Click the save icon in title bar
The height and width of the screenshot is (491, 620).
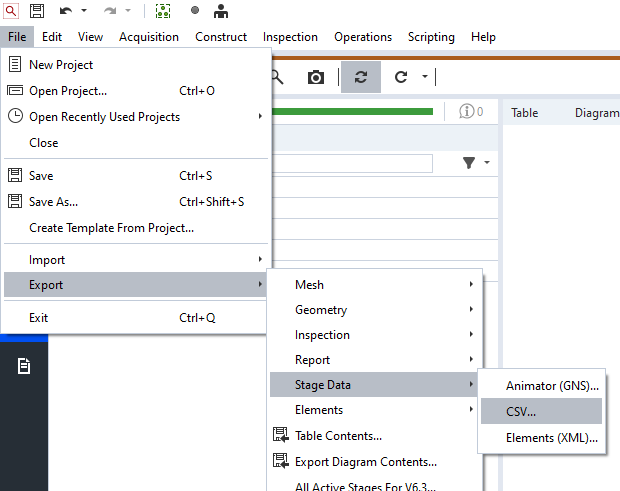tap(37, 11)
